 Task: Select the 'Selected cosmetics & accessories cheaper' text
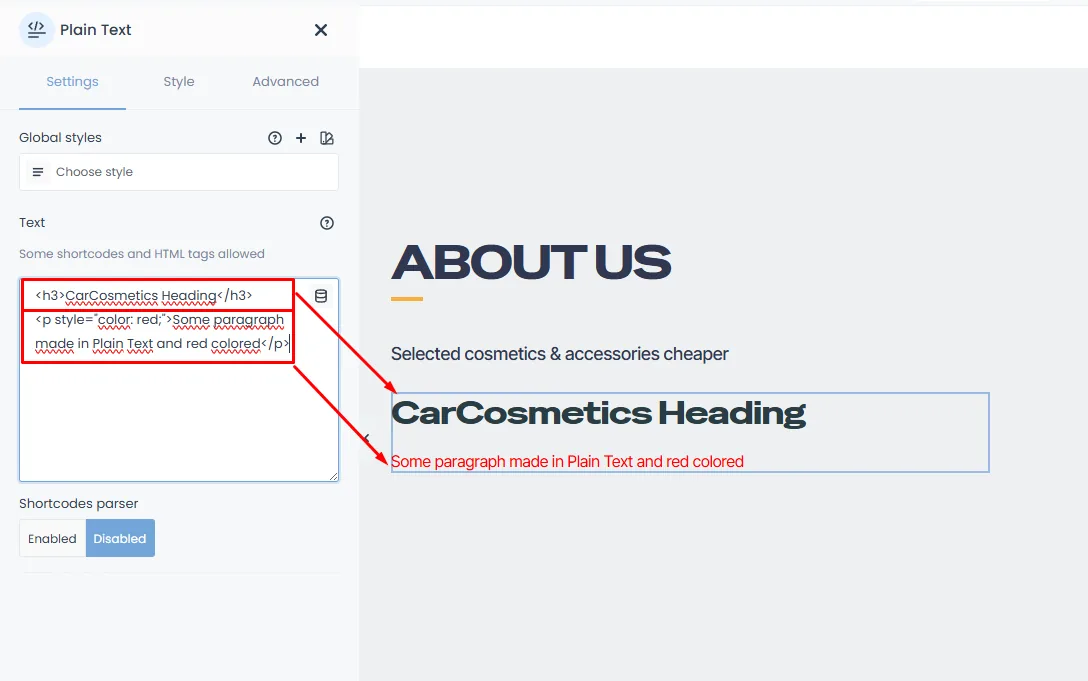pos(559,354)
